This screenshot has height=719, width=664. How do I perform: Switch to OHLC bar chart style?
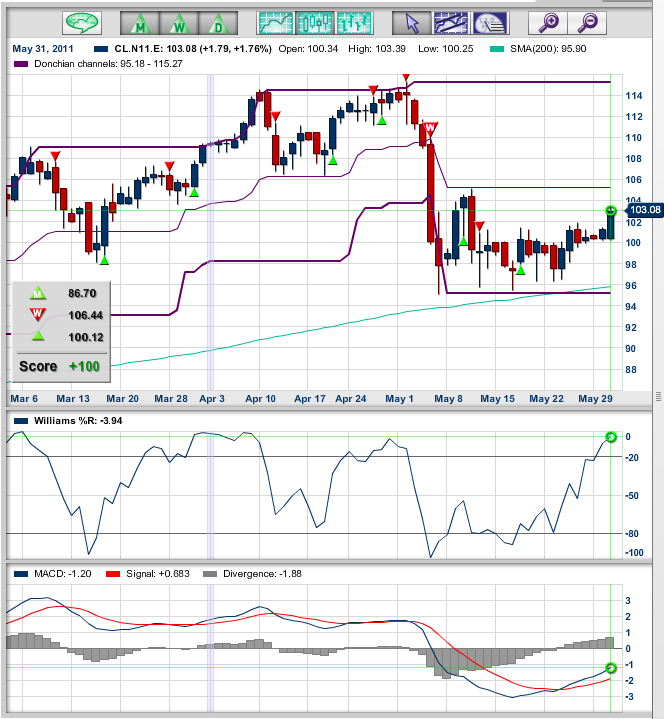coord(353,21)
